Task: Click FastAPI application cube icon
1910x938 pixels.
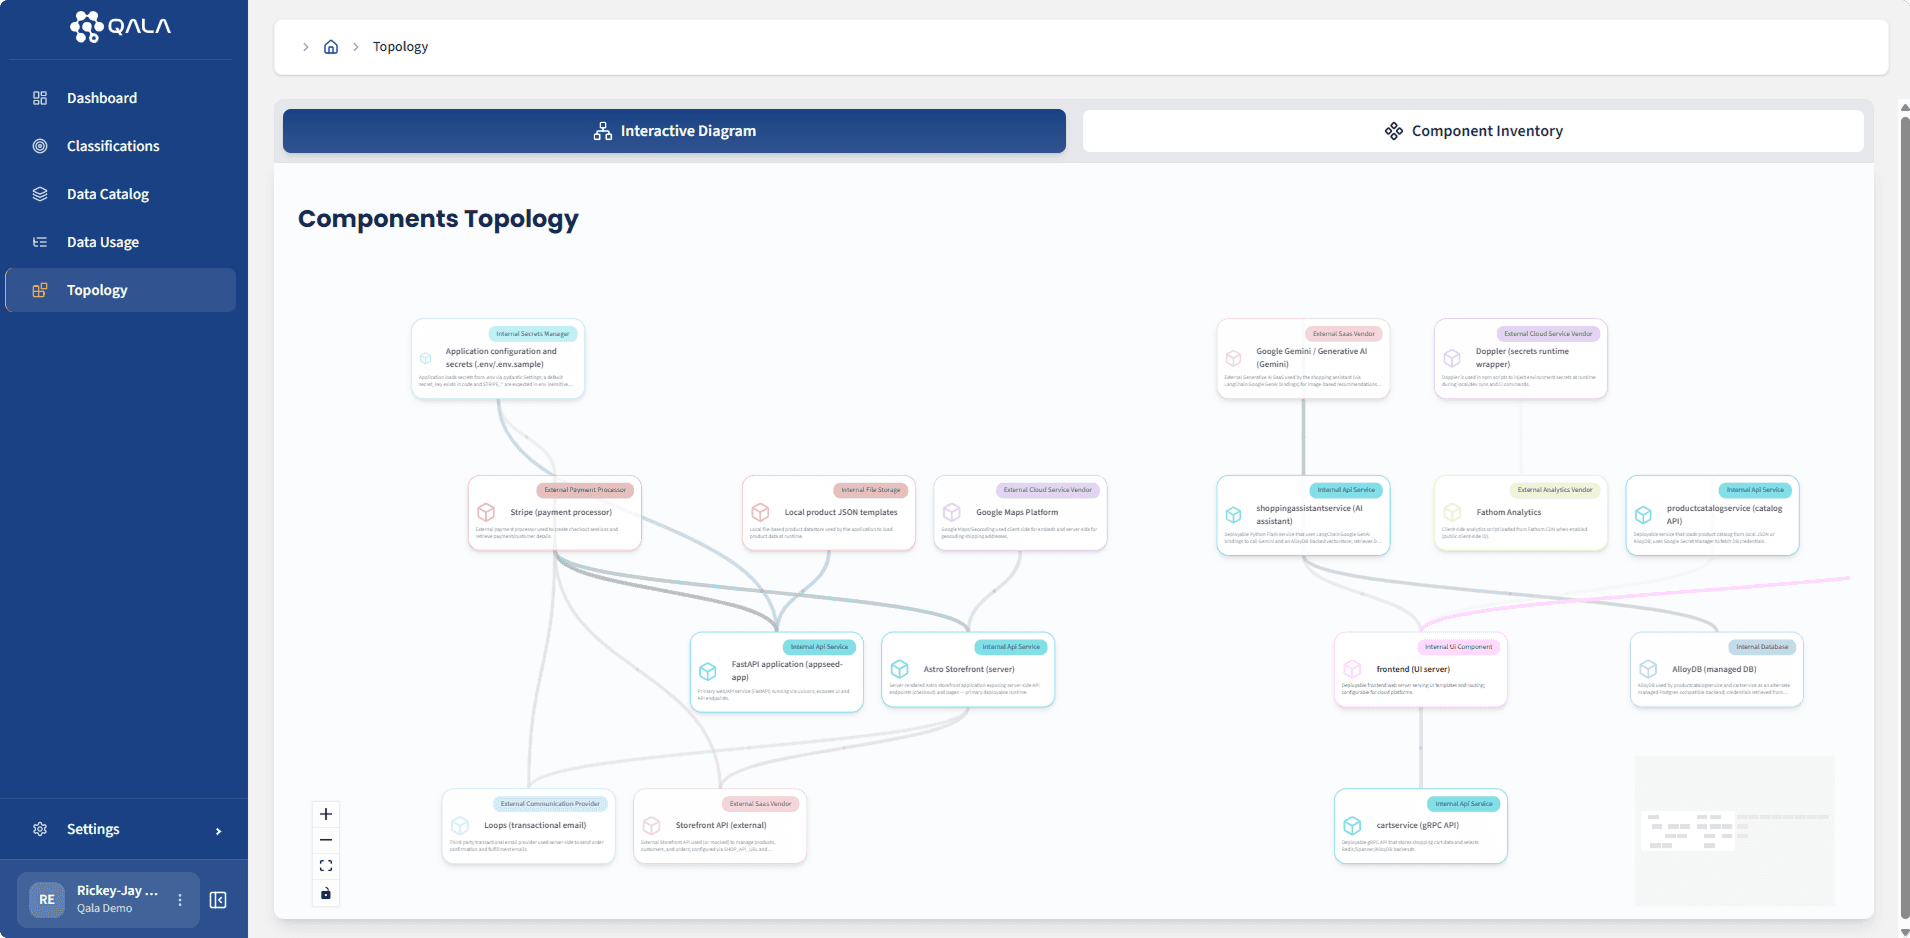Action: point(708,671)
